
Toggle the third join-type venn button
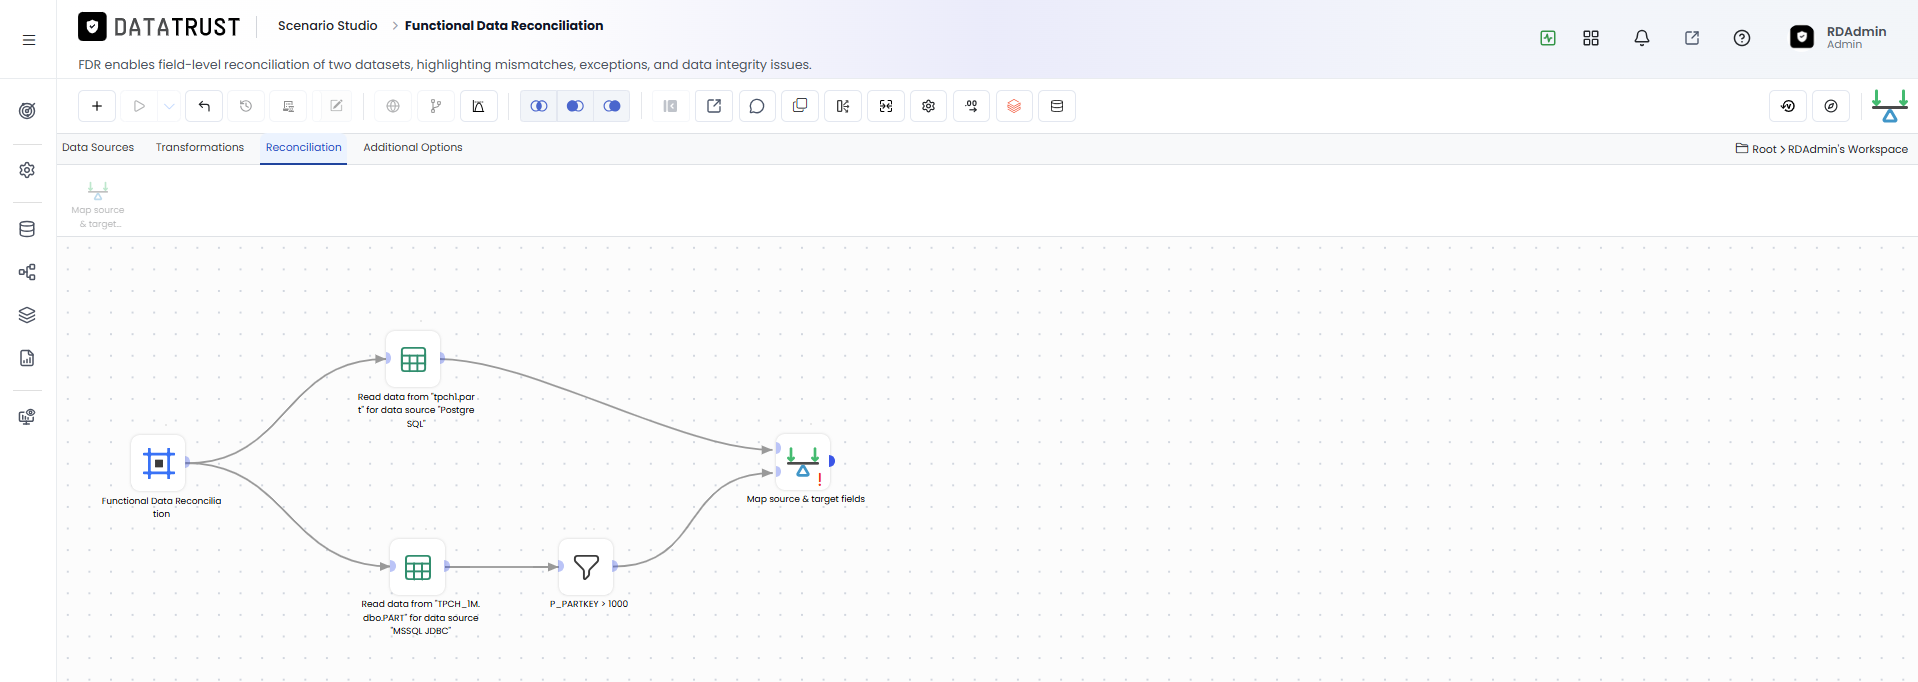click(612, 106)
